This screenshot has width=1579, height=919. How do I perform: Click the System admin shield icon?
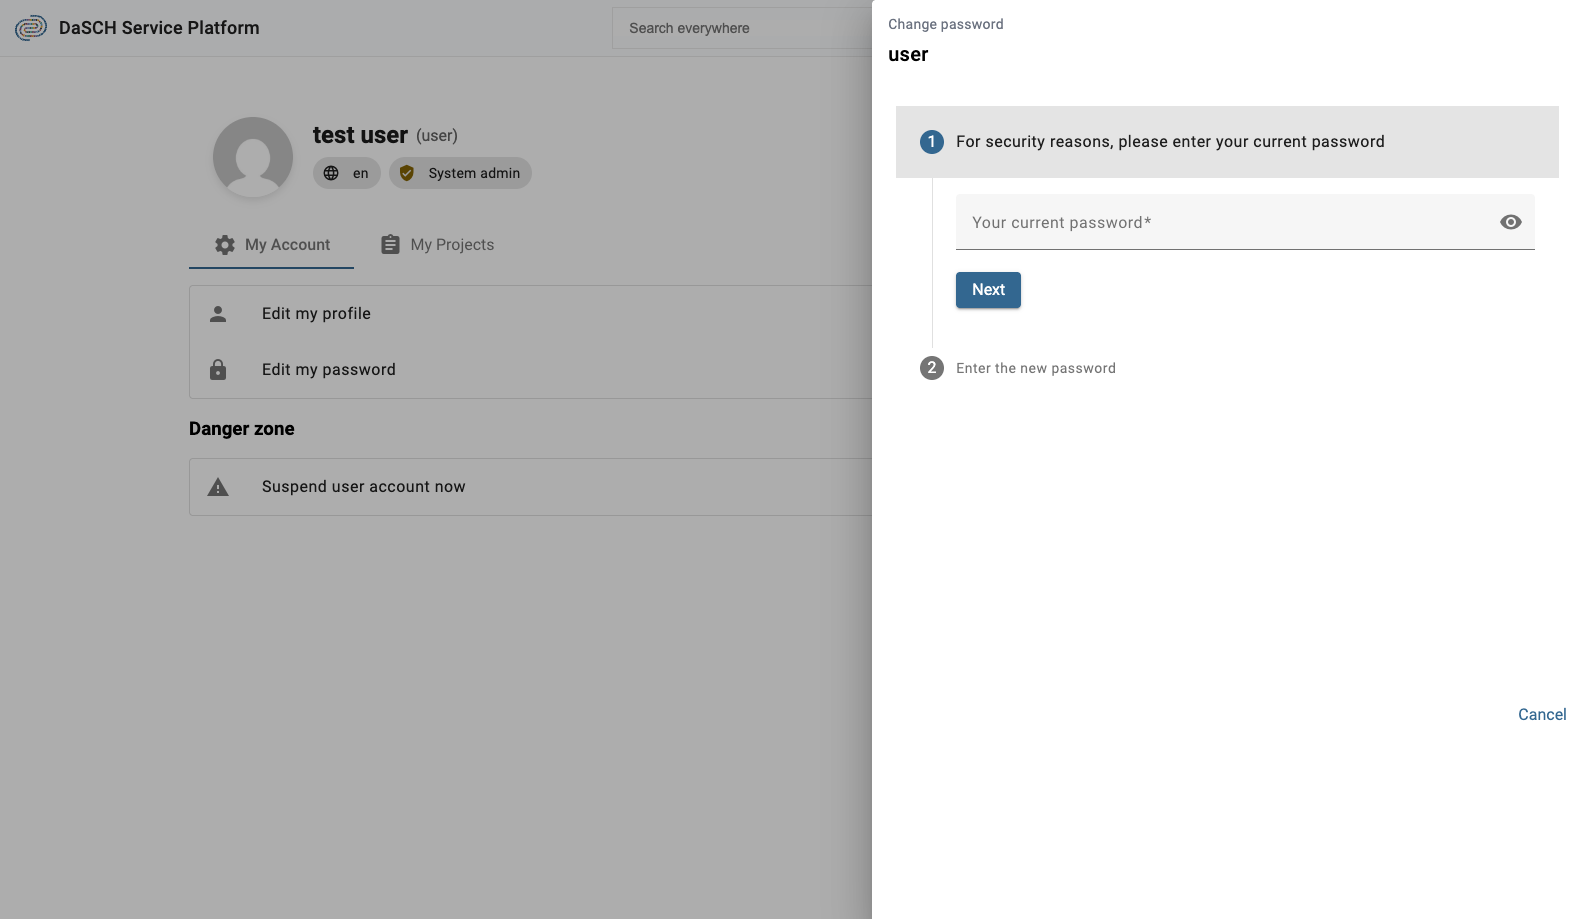pos(407,173)
